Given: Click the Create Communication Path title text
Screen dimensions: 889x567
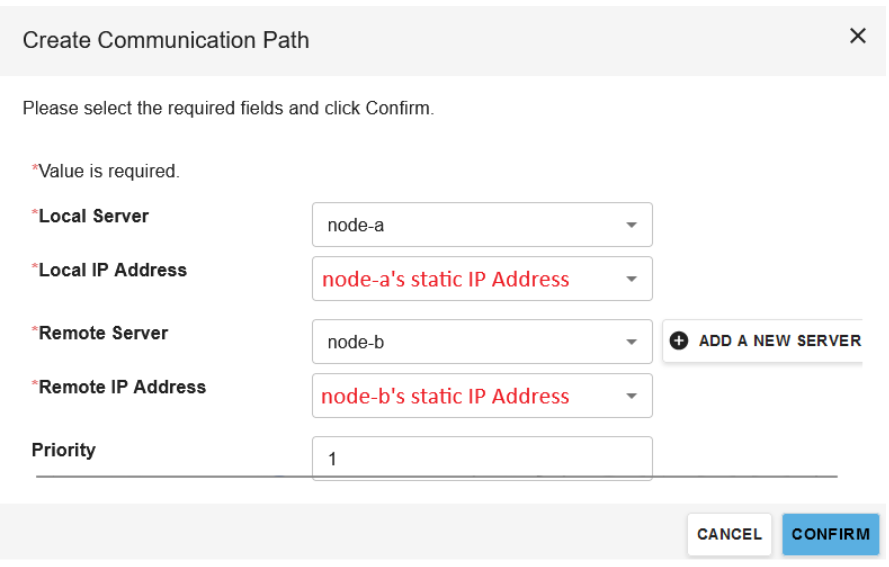Looking at the screenshot, I should click(x=166, y=40).
